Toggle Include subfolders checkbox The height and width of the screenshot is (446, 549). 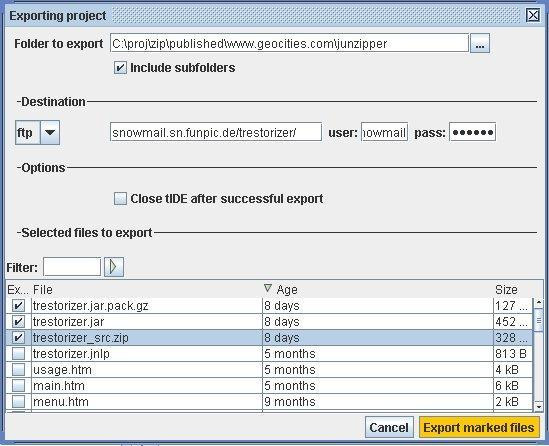pos(120,68)
